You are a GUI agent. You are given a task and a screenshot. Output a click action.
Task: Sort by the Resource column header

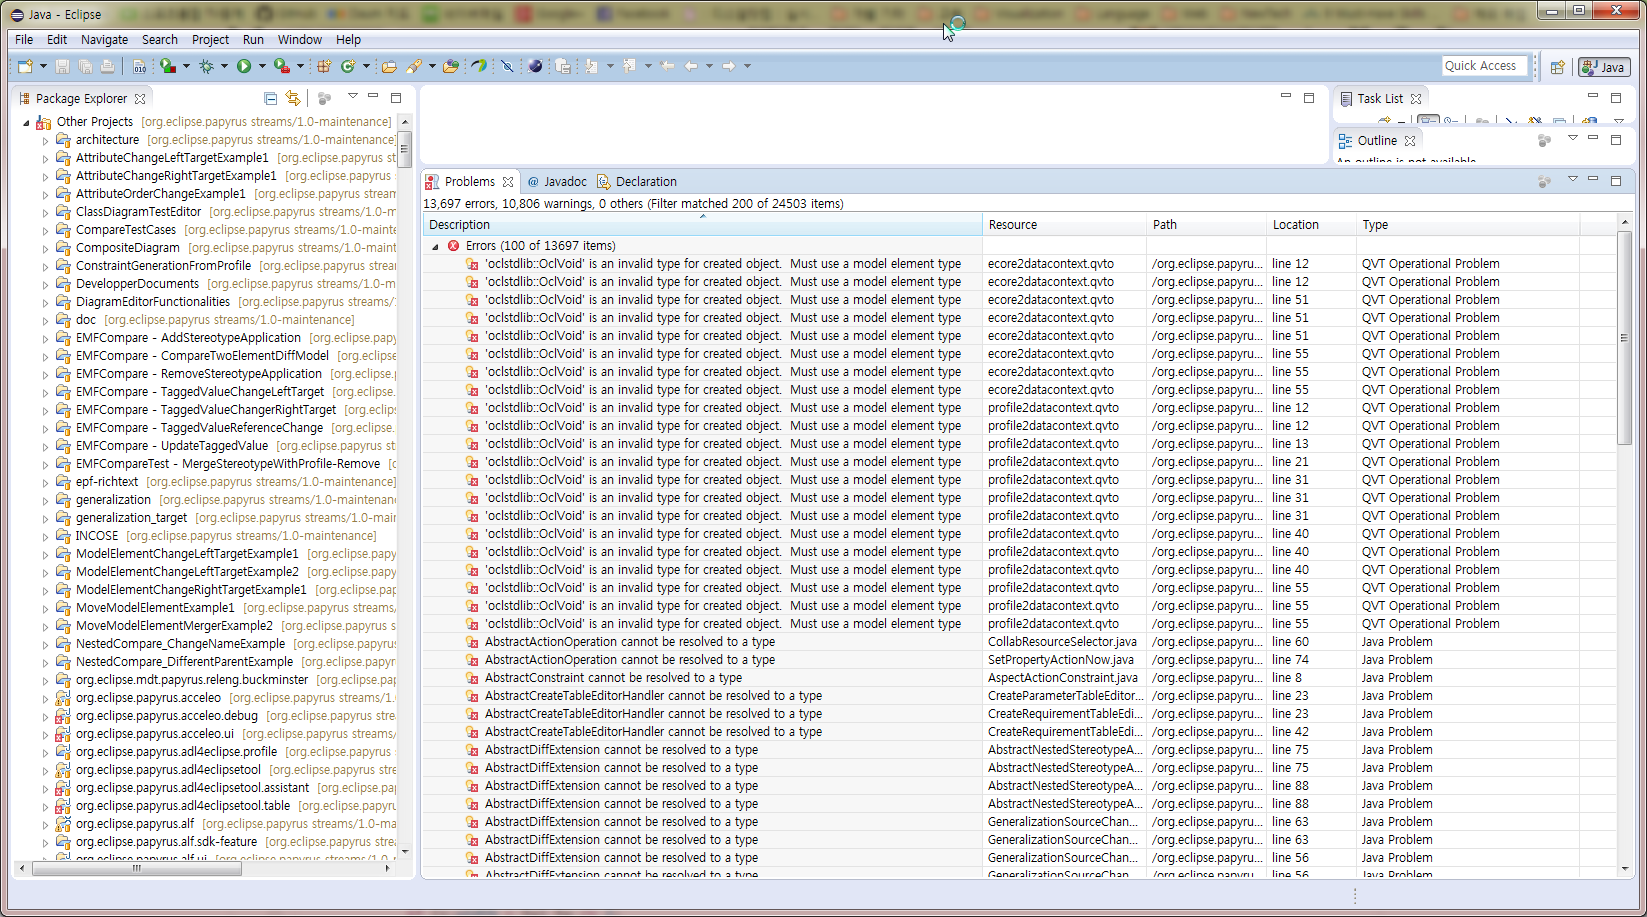coord(1064,225)
